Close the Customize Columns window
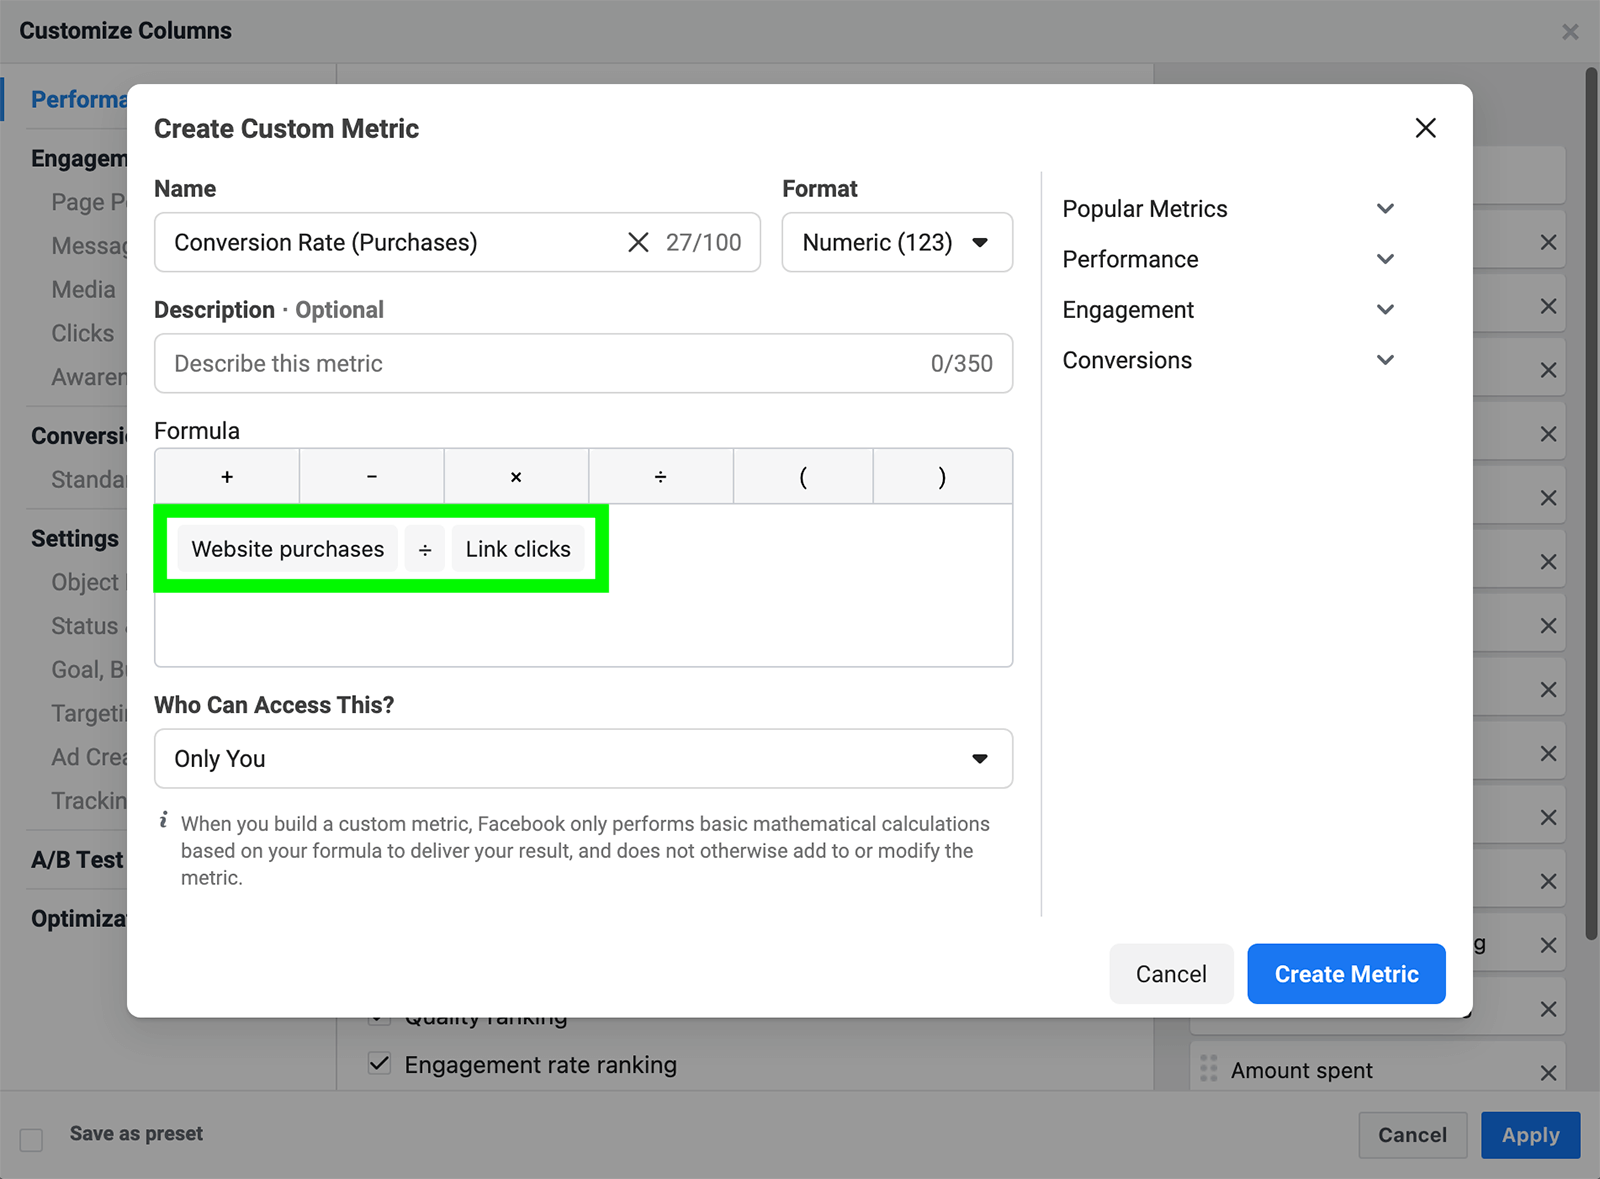 point(1570,32)
